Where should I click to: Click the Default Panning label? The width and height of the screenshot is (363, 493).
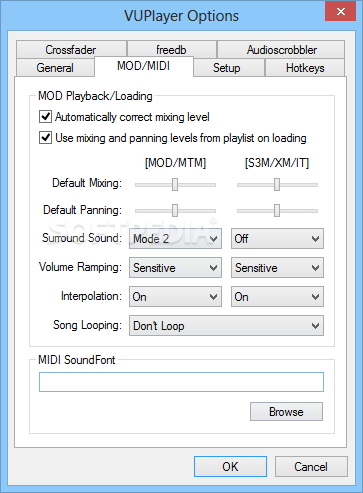tap(83, 210)
